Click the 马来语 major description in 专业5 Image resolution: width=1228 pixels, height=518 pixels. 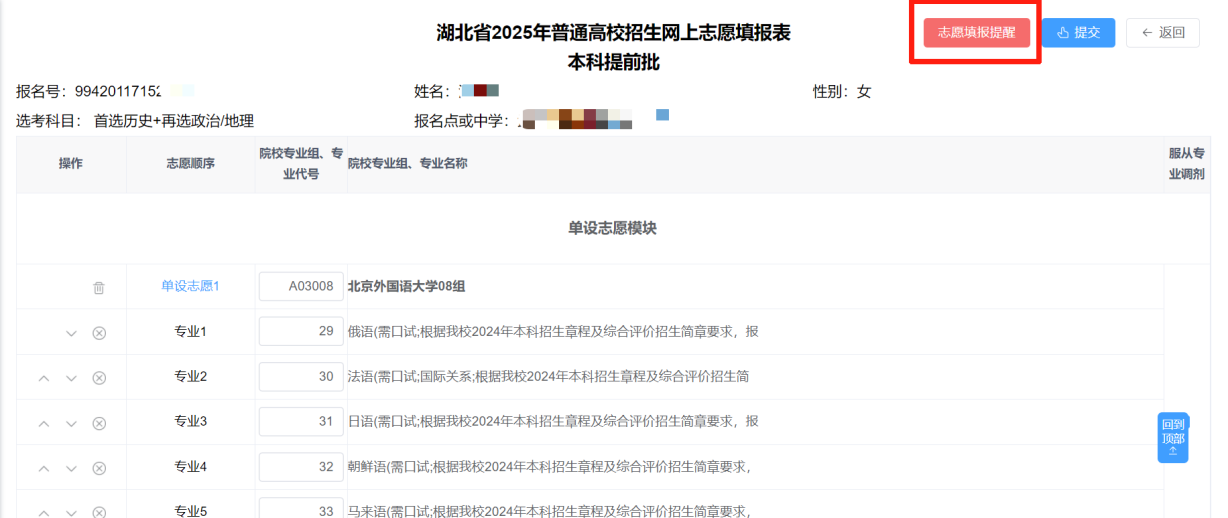coord(549,511)
